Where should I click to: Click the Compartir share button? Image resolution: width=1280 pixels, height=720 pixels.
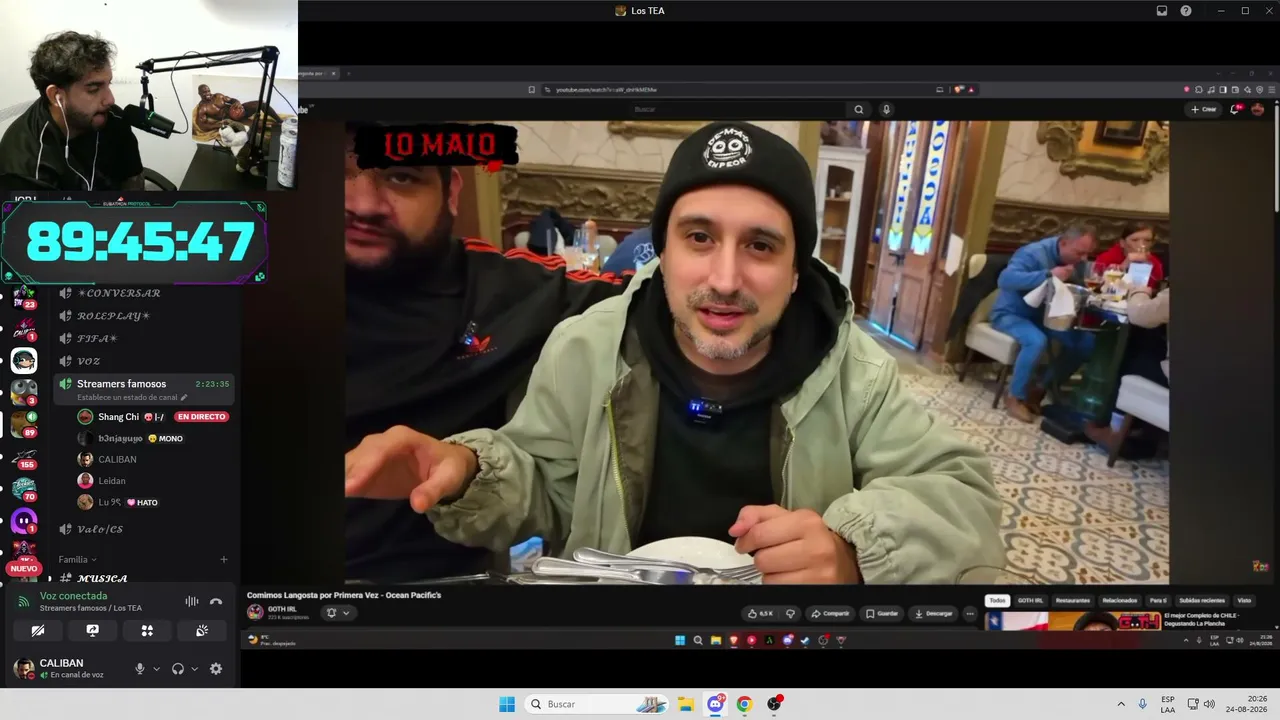(830, 613)
